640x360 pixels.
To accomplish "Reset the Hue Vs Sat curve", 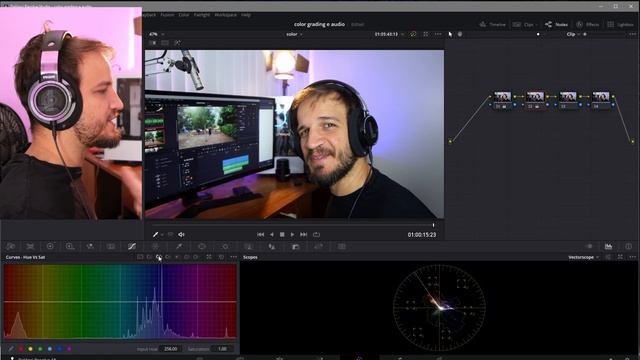I will click(221, 257).
